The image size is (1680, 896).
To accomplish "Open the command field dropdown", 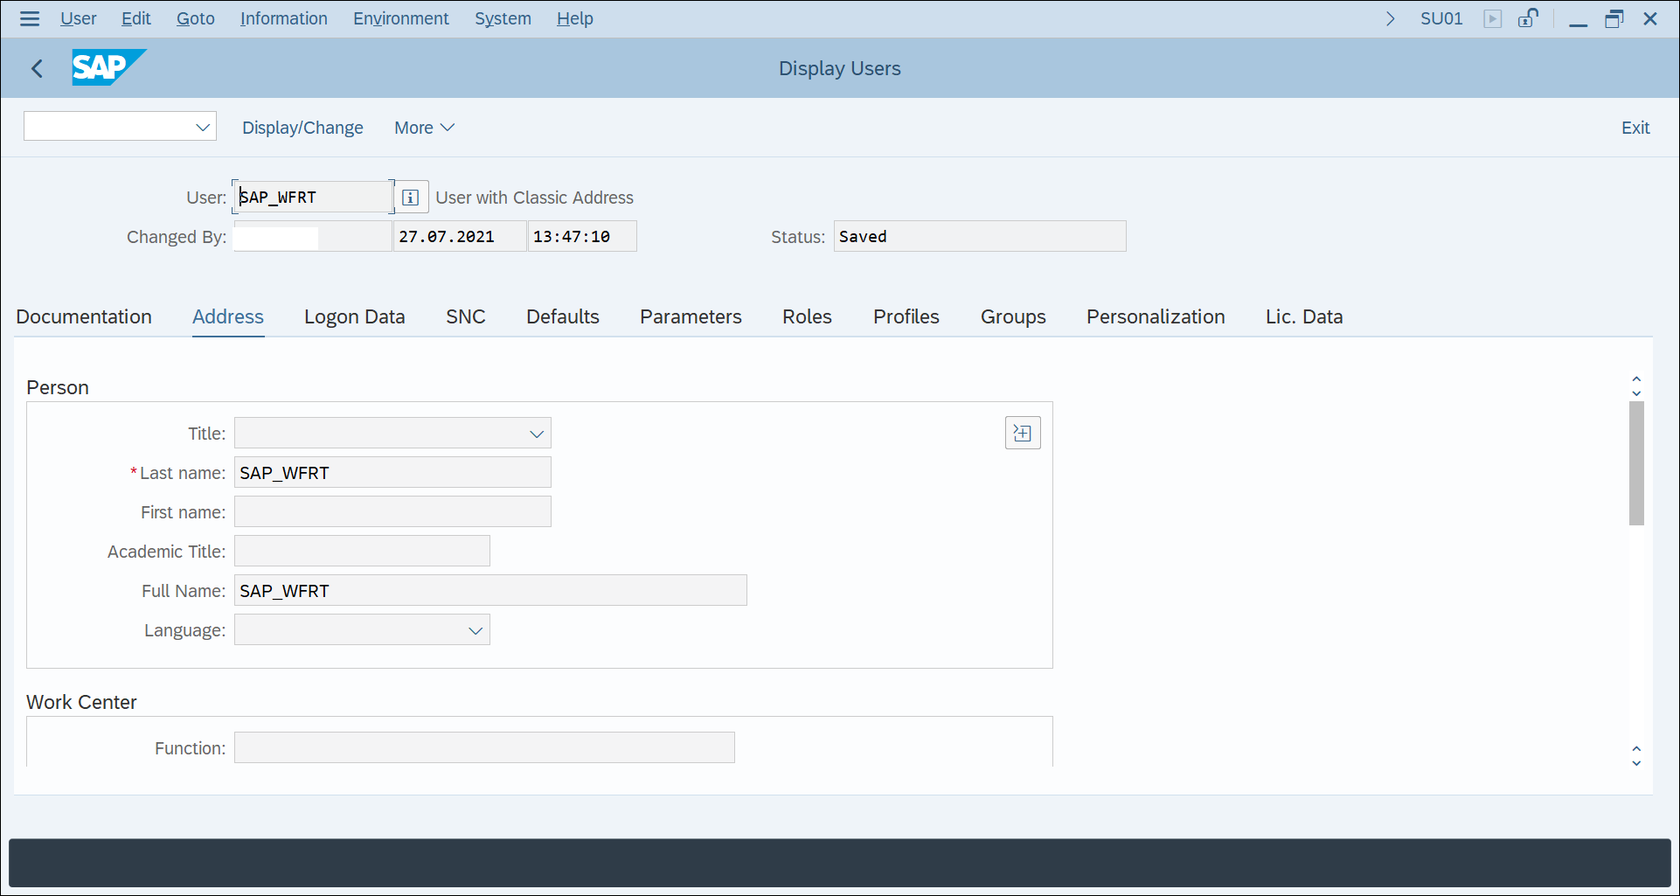I will point(203,127).
